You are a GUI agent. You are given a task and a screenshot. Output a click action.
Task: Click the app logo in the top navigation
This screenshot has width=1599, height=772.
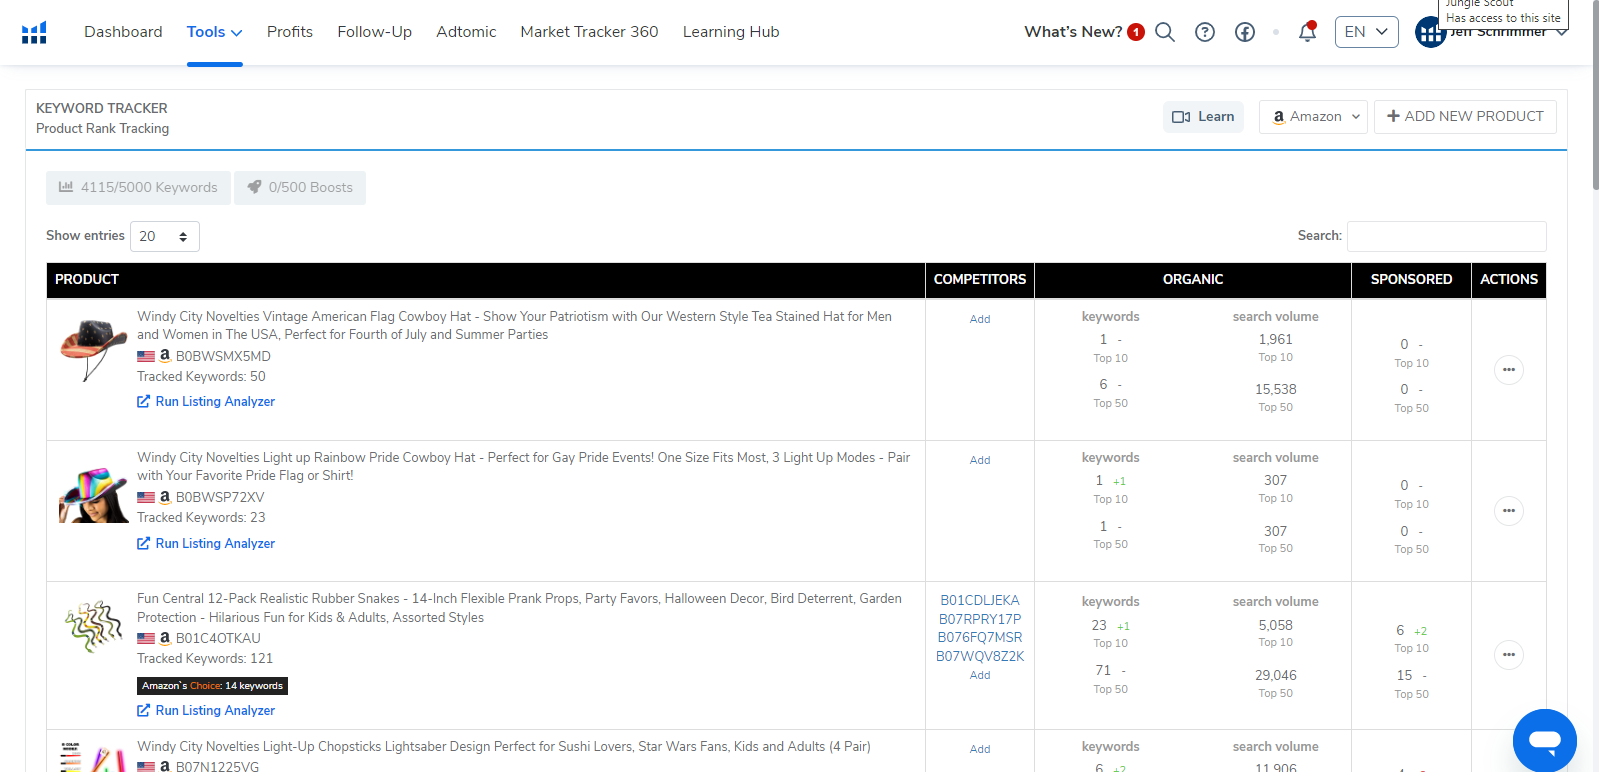point(34,33)
